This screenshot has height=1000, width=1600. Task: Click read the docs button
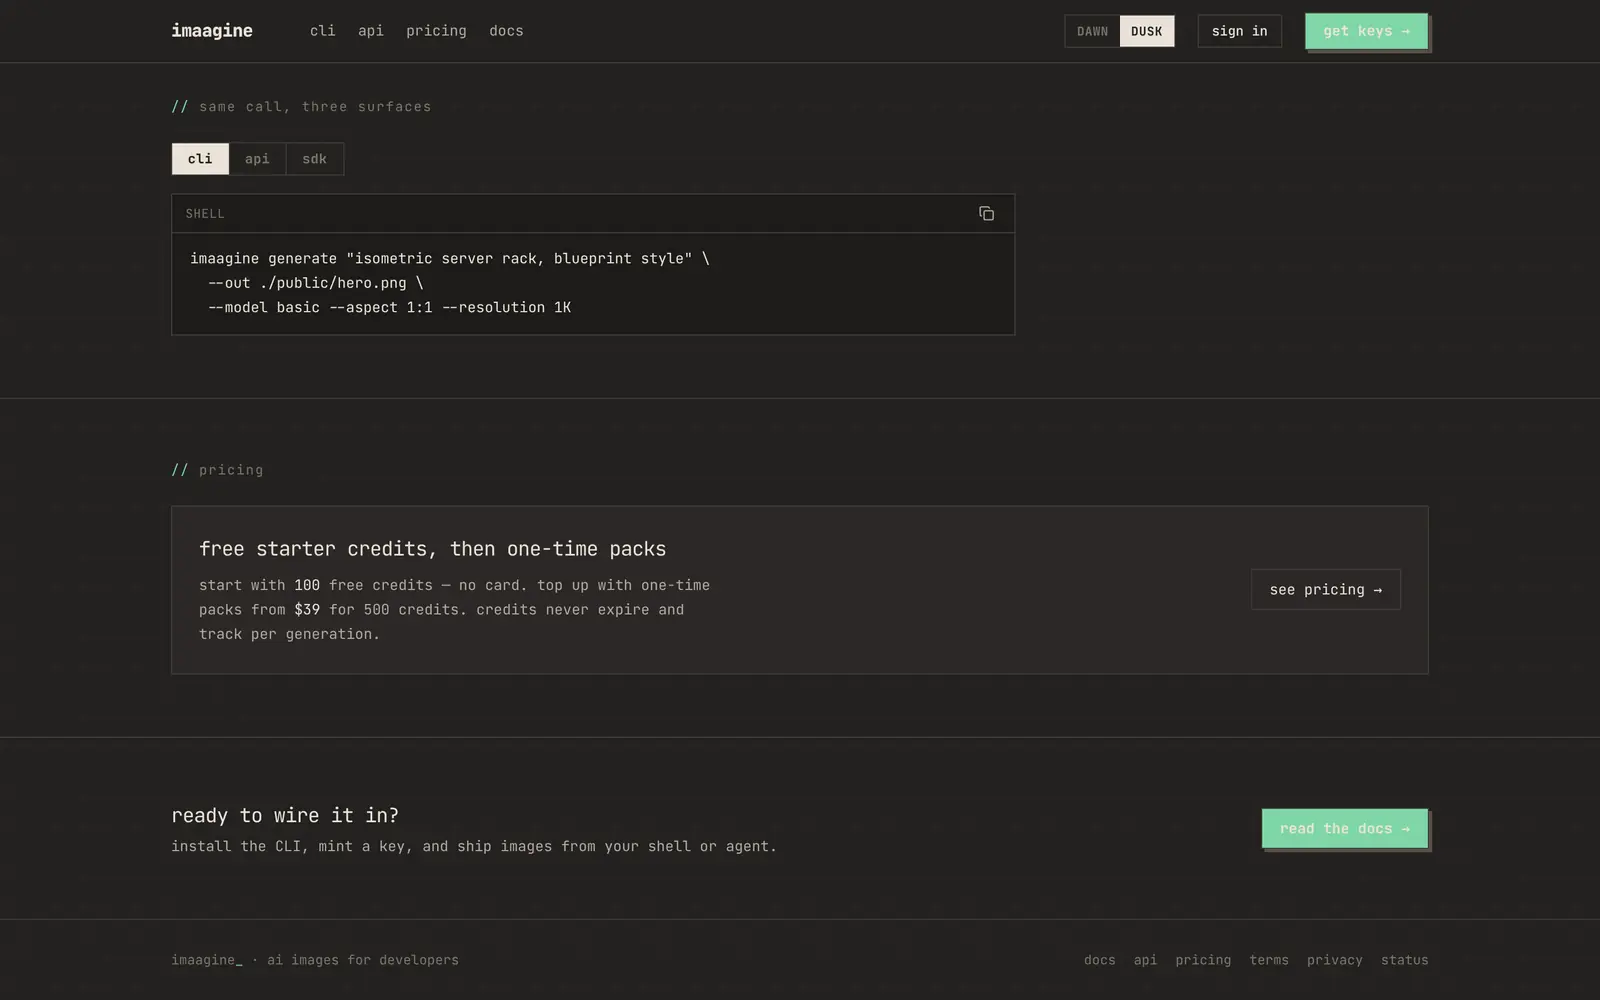point(1345,829)
